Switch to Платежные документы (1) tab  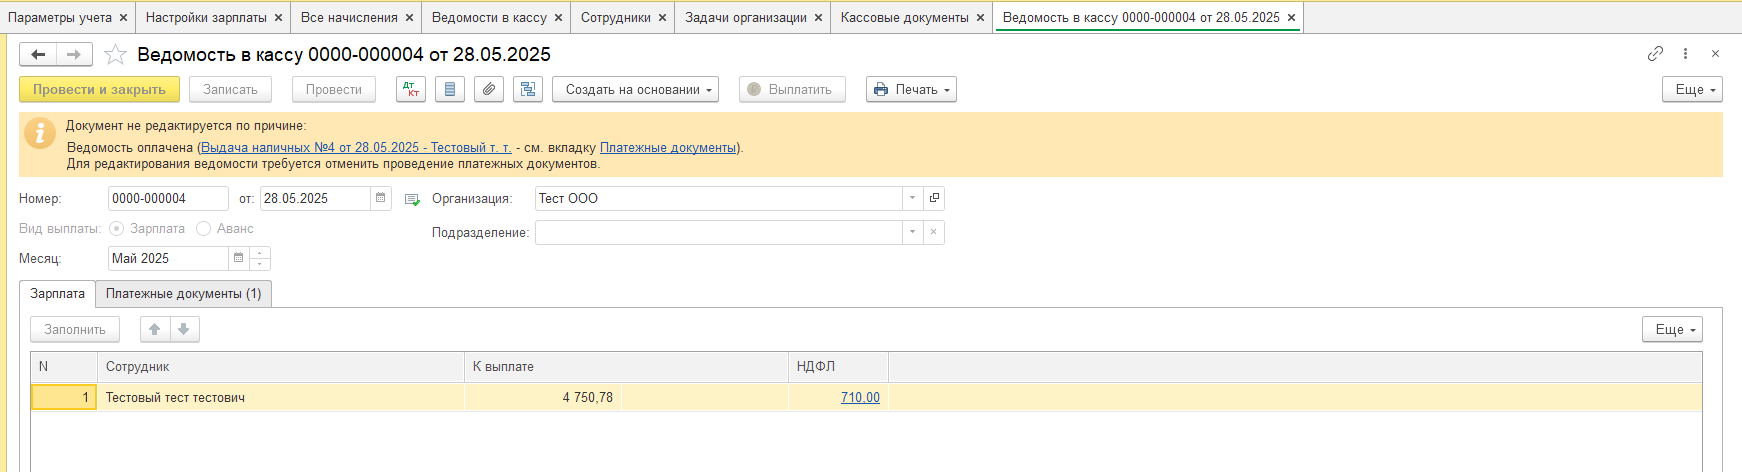tap(184, 294)
